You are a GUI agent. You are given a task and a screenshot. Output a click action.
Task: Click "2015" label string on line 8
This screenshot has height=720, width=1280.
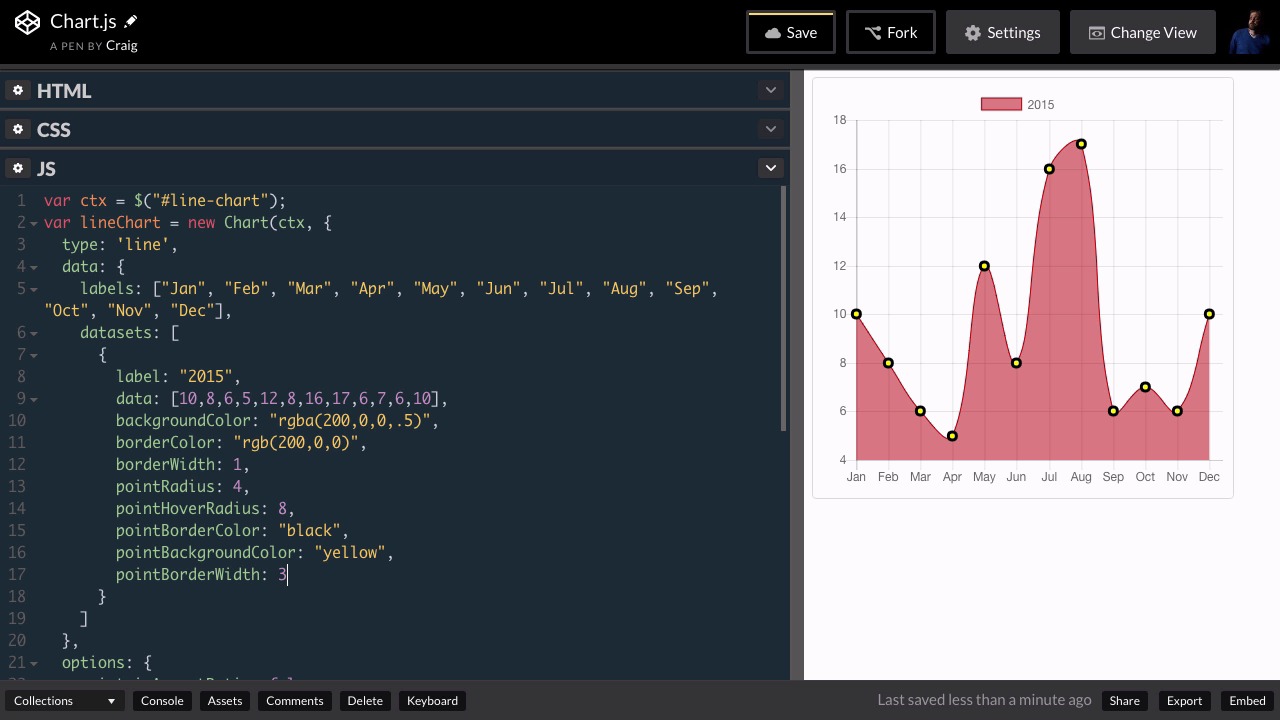(206, 377)
